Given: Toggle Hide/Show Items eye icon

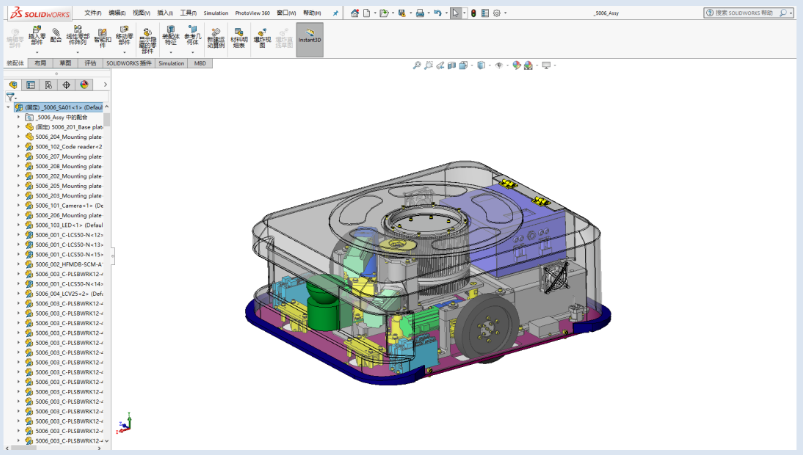Looking at the screenshot, I should tap(499, 65).
